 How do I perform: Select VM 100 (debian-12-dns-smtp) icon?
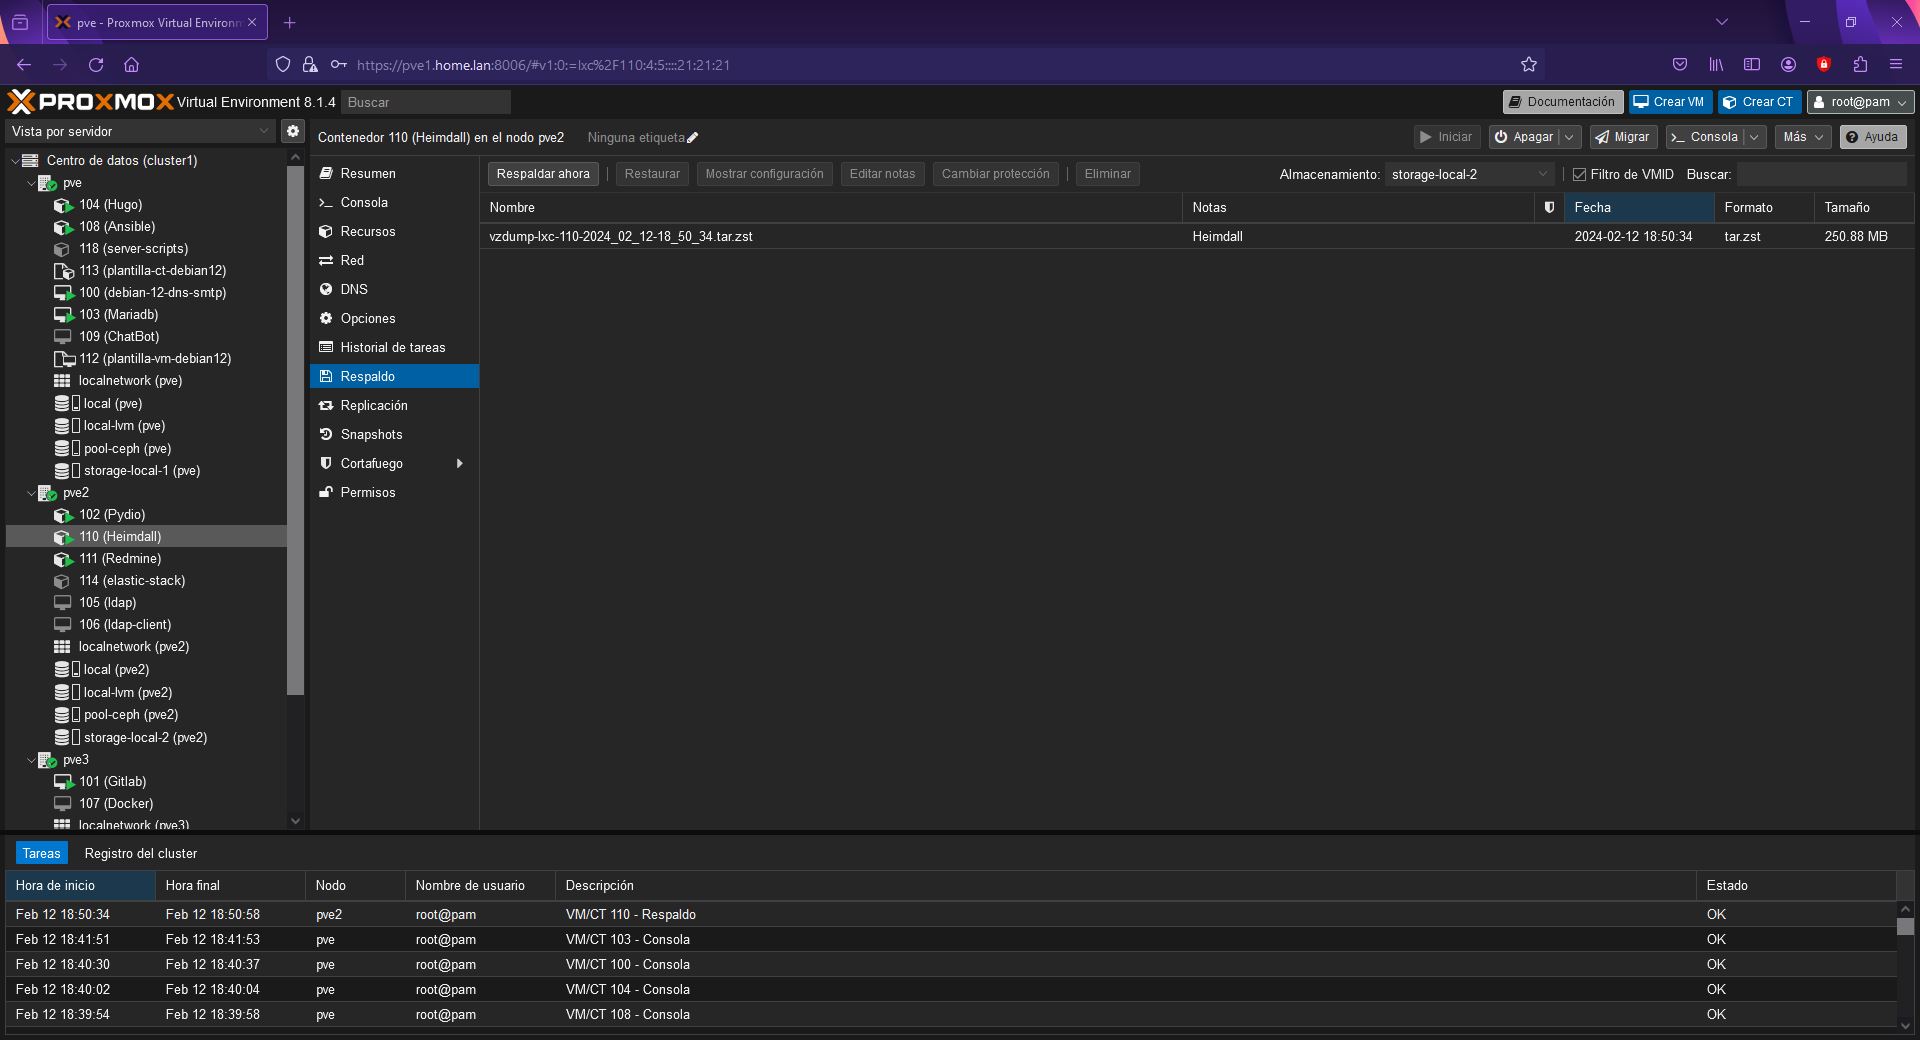pos(63,293)
